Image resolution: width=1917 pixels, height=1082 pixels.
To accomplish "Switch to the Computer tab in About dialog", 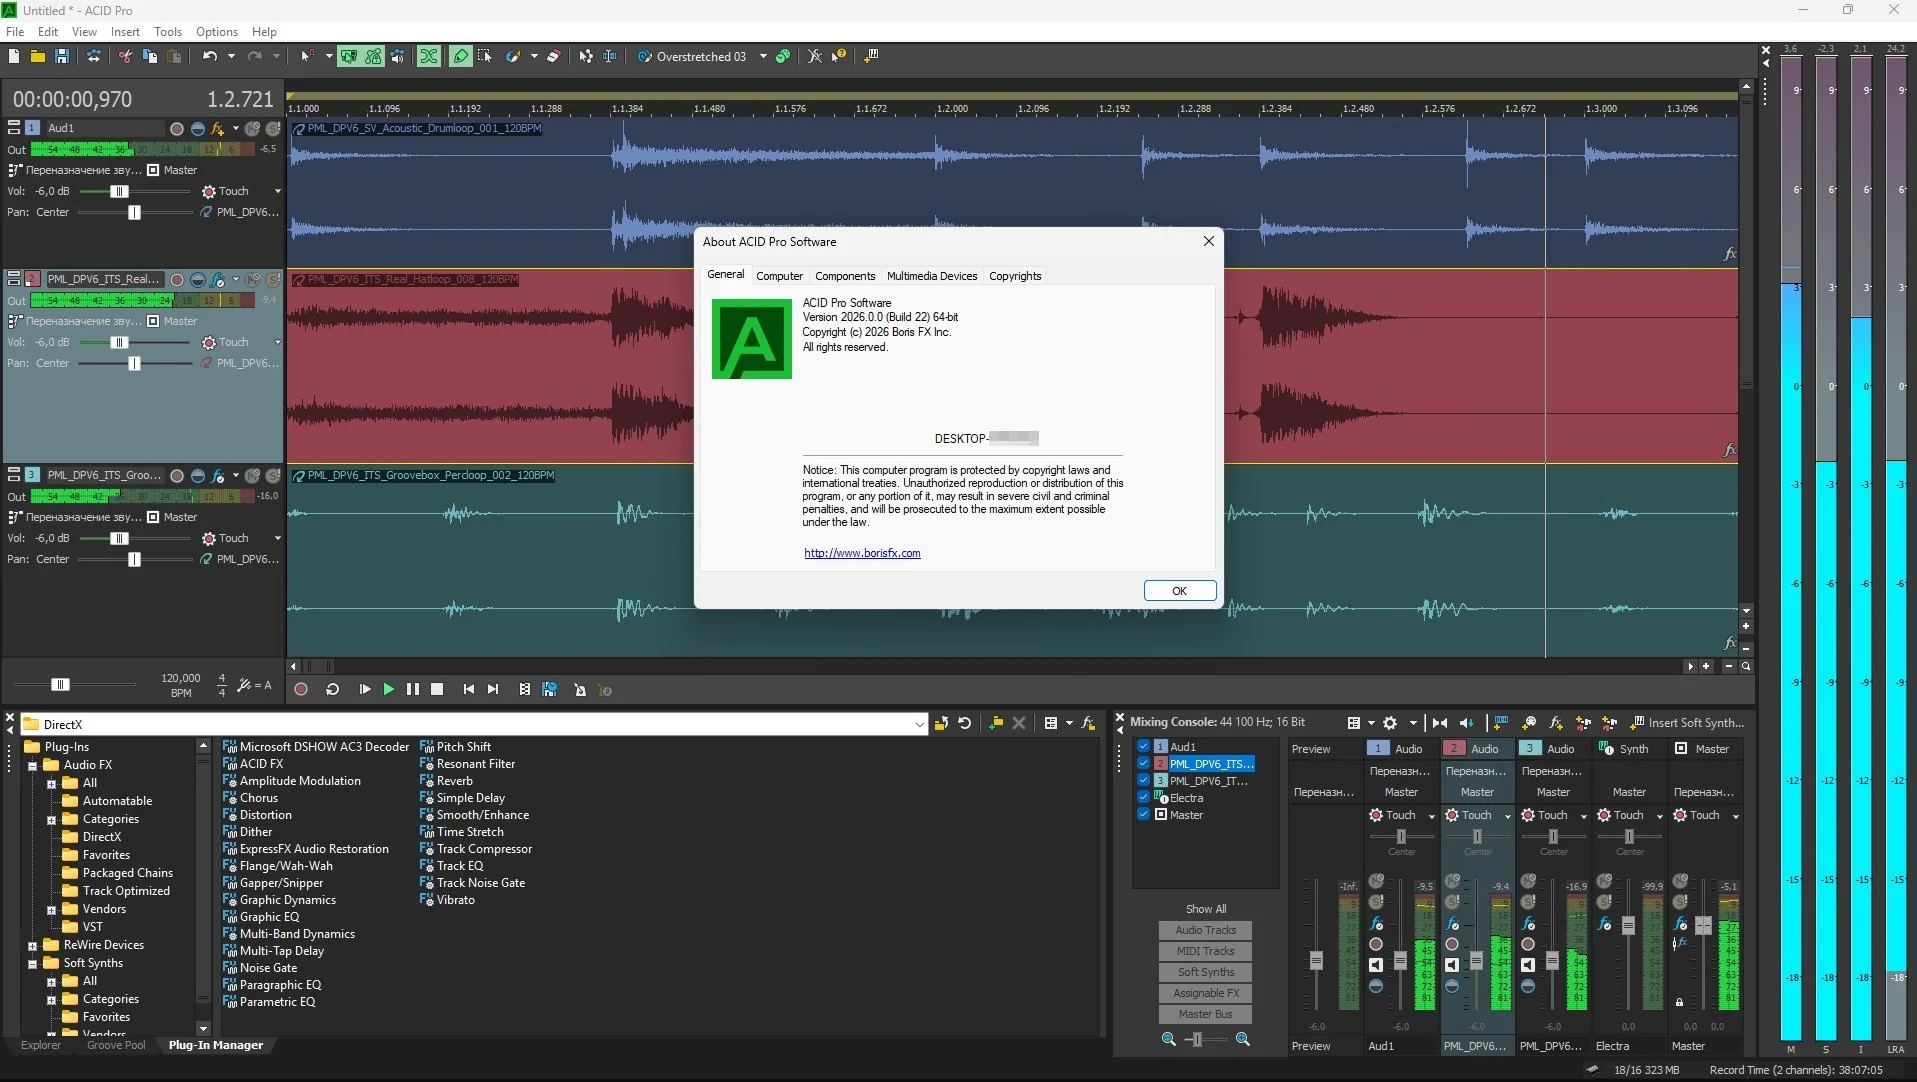I will tap(779, 276).
